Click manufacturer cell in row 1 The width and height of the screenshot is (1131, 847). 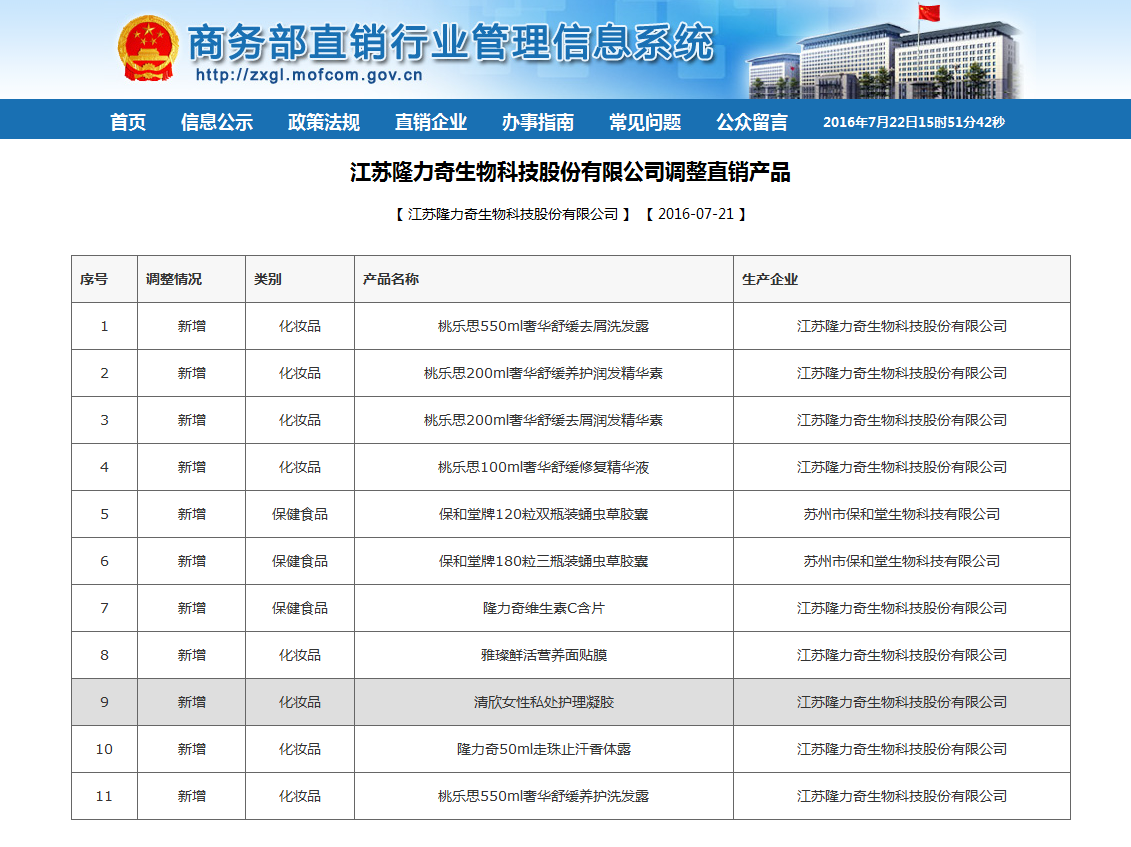pos(902,326)
